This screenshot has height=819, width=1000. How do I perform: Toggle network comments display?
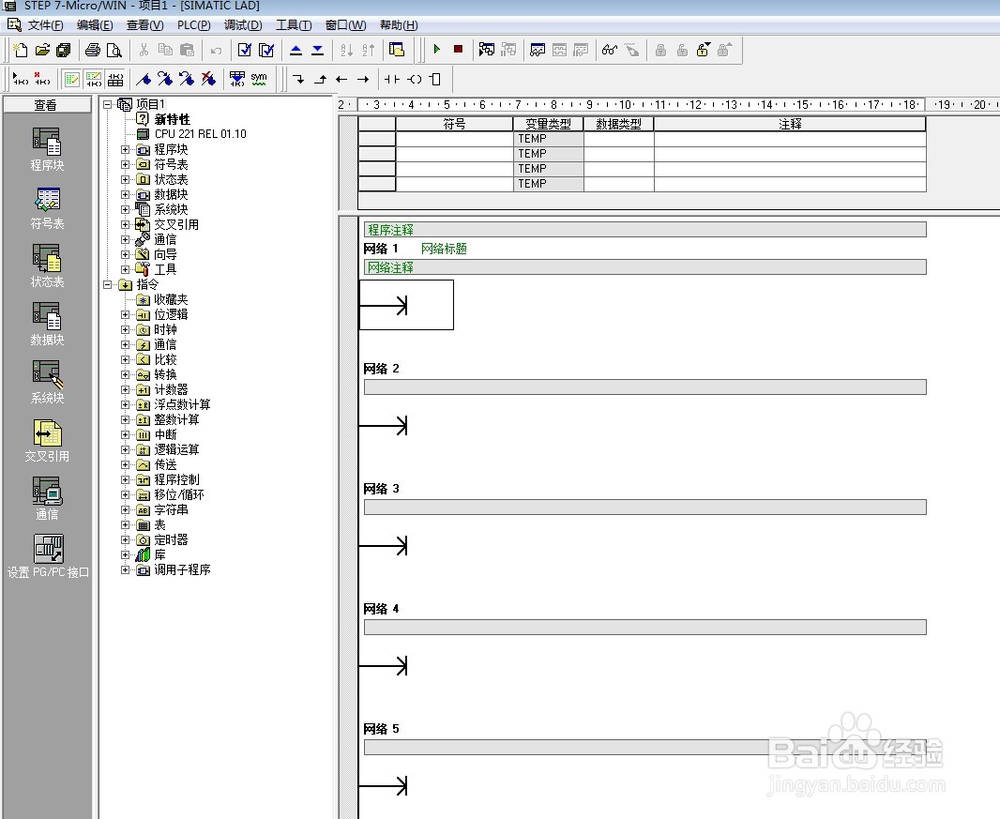point(94,79)
